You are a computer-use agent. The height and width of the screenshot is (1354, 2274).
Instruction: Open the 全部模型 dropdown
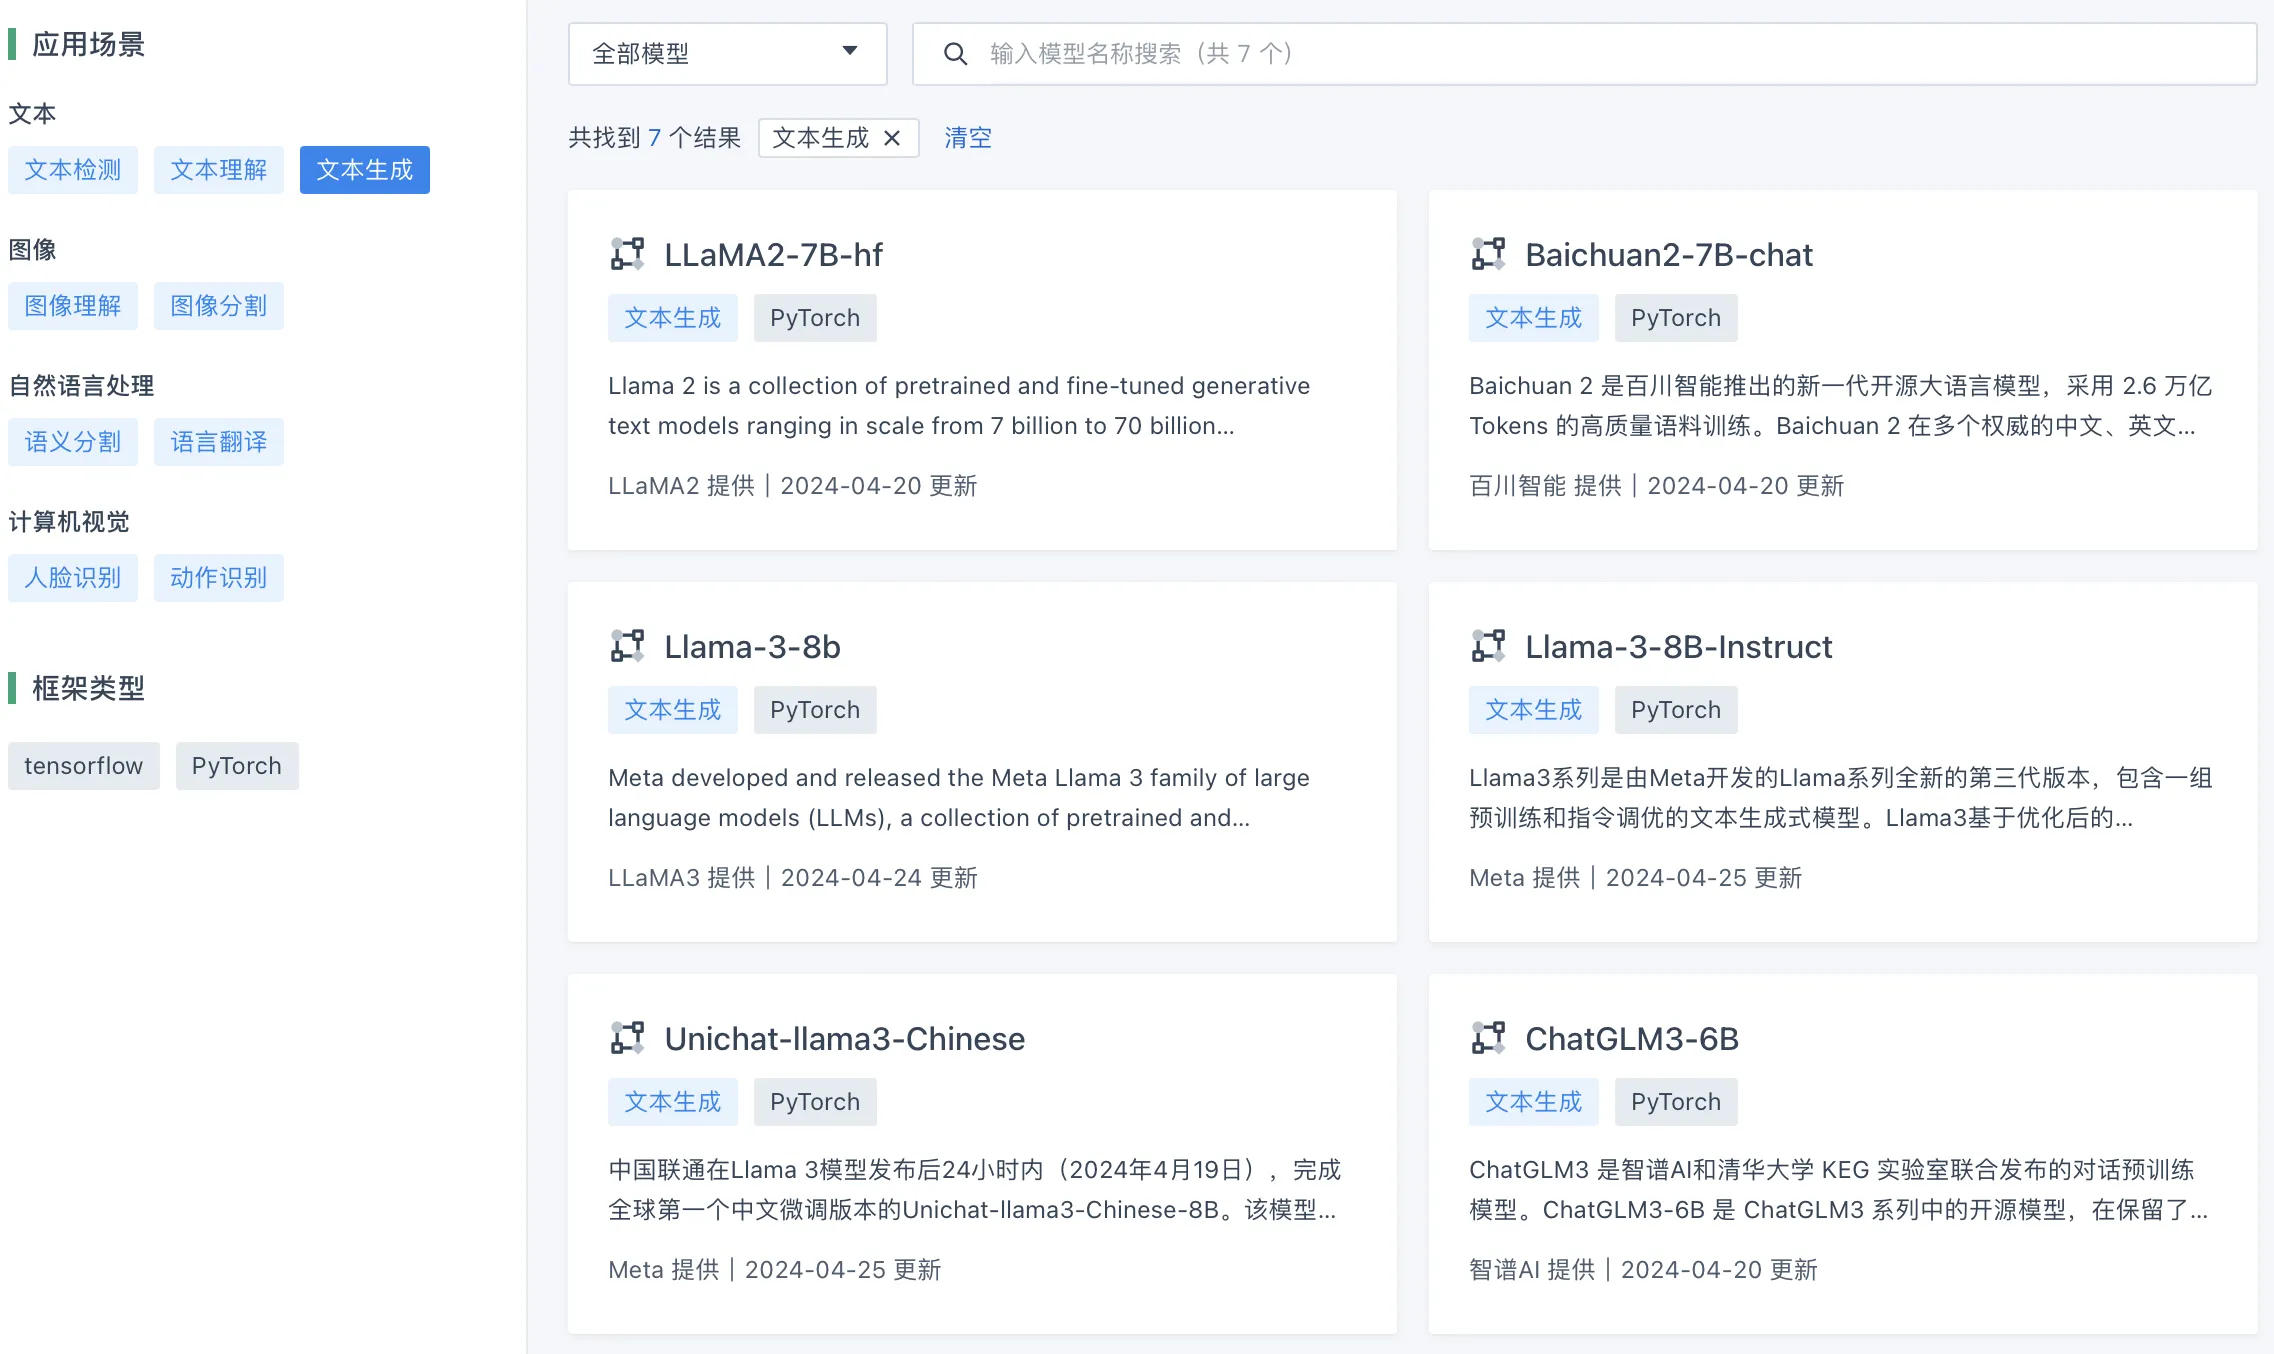point(728,54)
